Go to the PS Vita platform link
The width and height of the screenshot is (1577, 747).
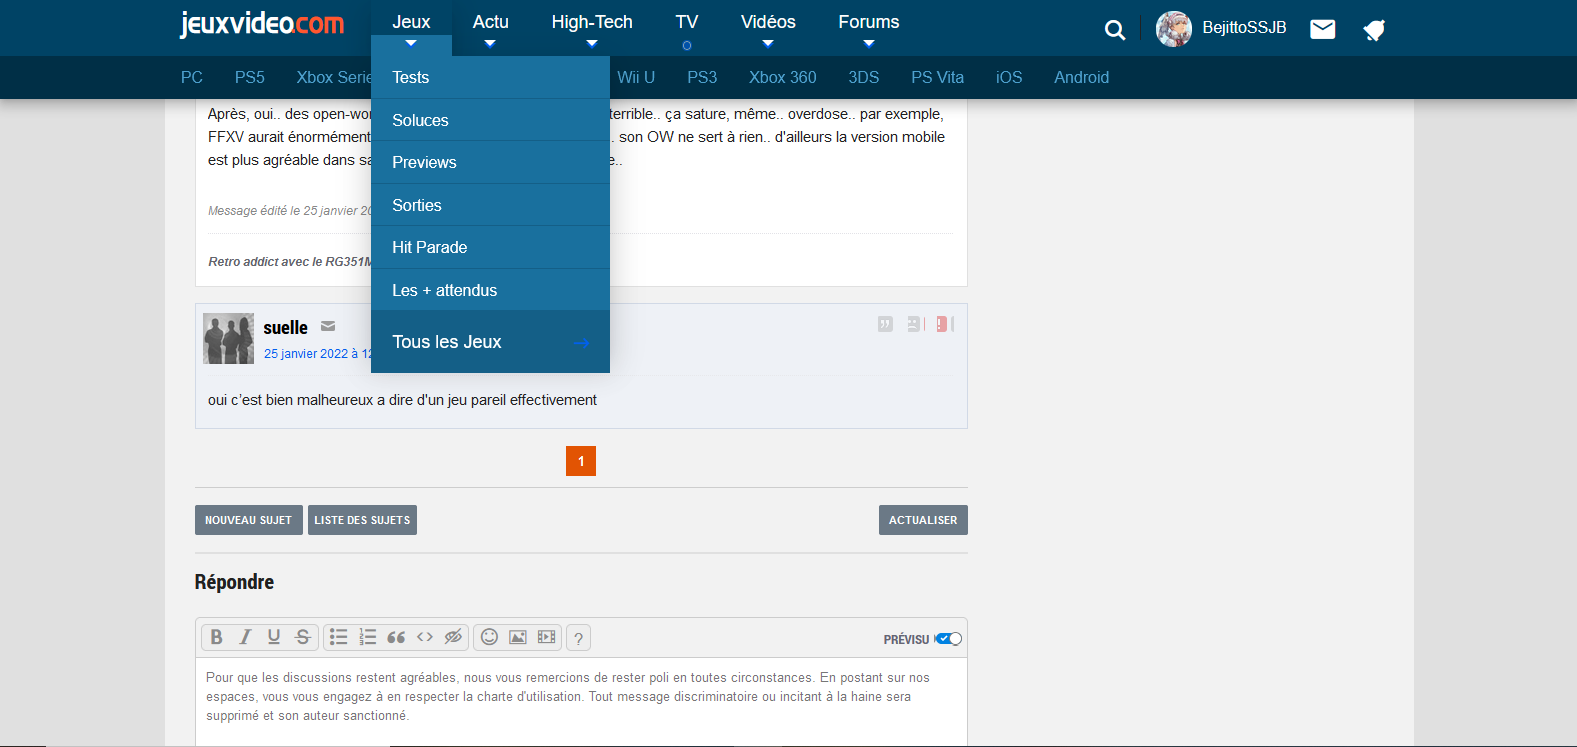938,77
